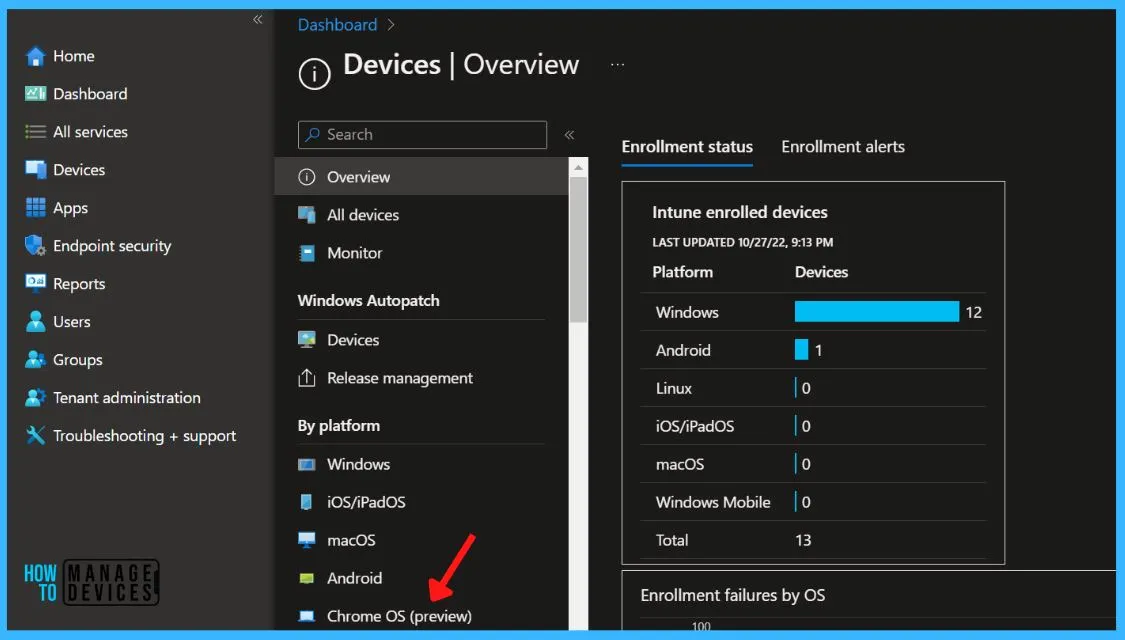
Task: Switch to the Enrollment status tab
Action: click(x=687, y=147)
